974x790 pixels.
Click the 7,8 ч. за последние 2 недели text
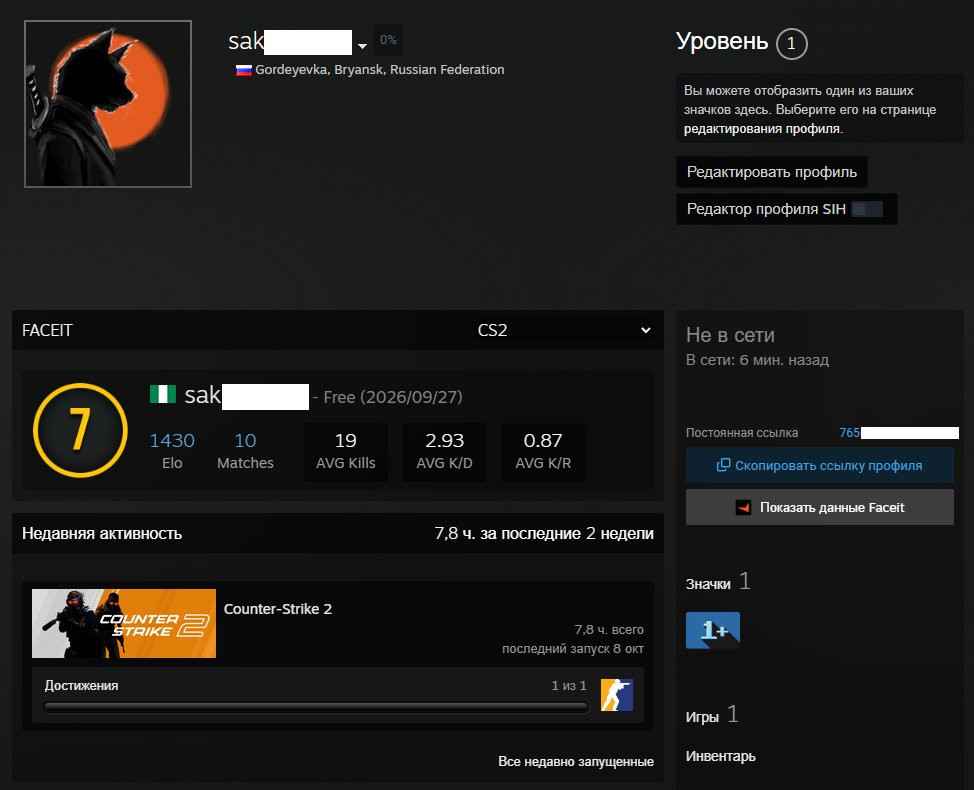click(x=544, y=533)
